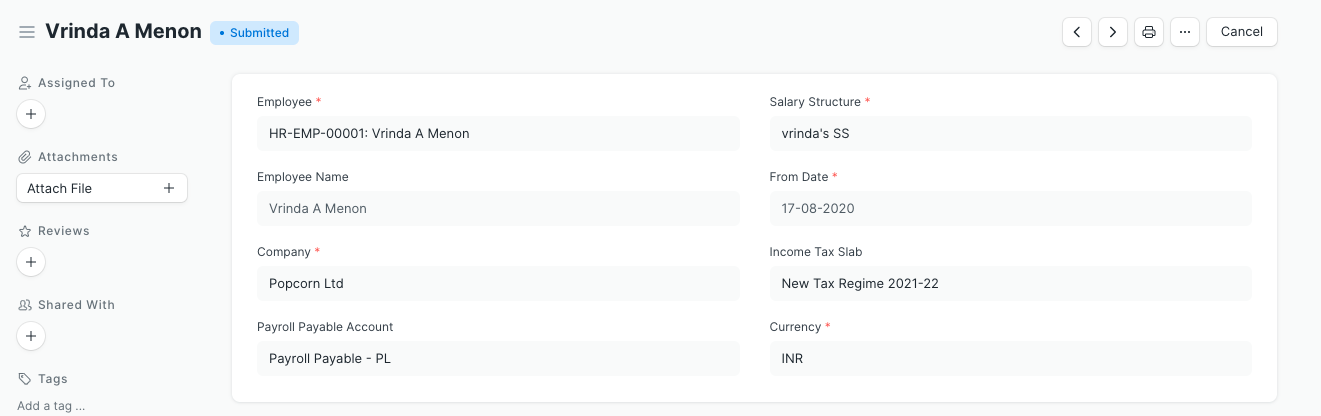
Task: Select the Company field Popcorn Ltd
Action: point(497,283)
